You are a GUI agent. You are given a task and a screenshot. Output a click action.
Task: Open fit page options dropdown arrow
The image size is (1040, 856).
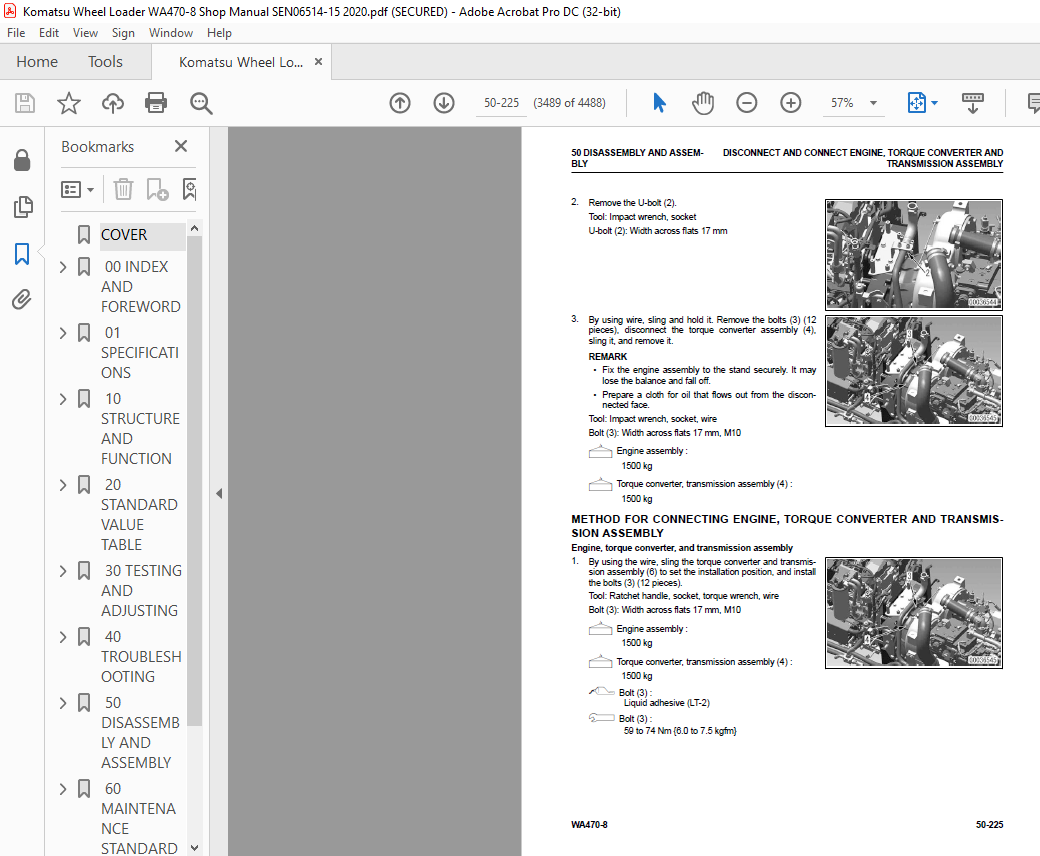pos(935,103)
